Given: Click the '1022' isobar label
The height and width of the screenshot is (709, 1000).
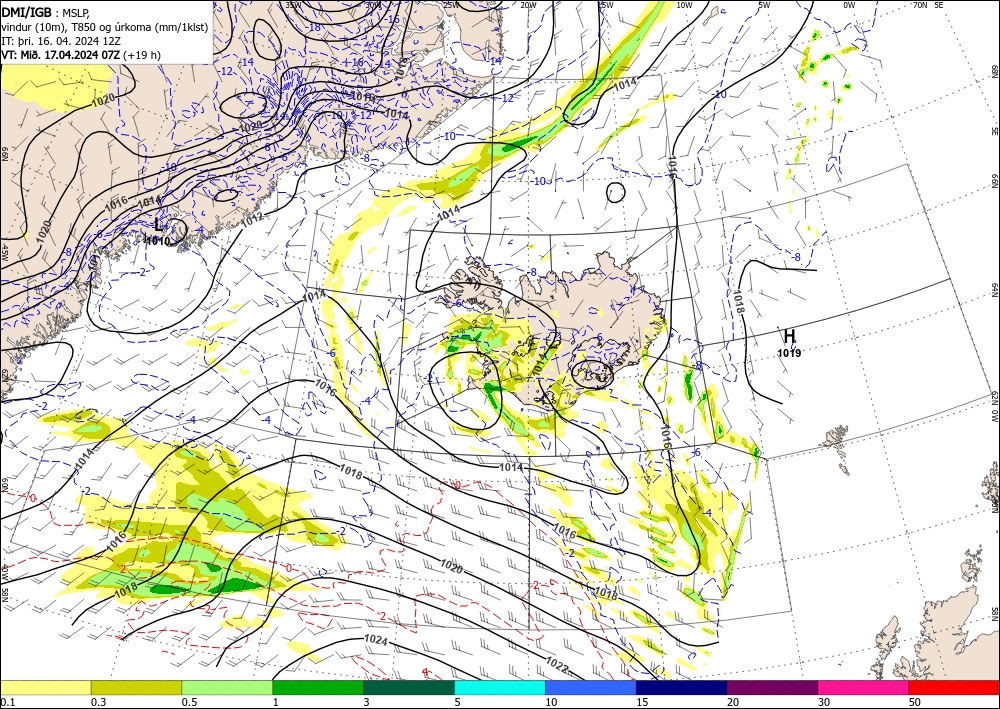Looking at the screenshot, I should point(557,666).
